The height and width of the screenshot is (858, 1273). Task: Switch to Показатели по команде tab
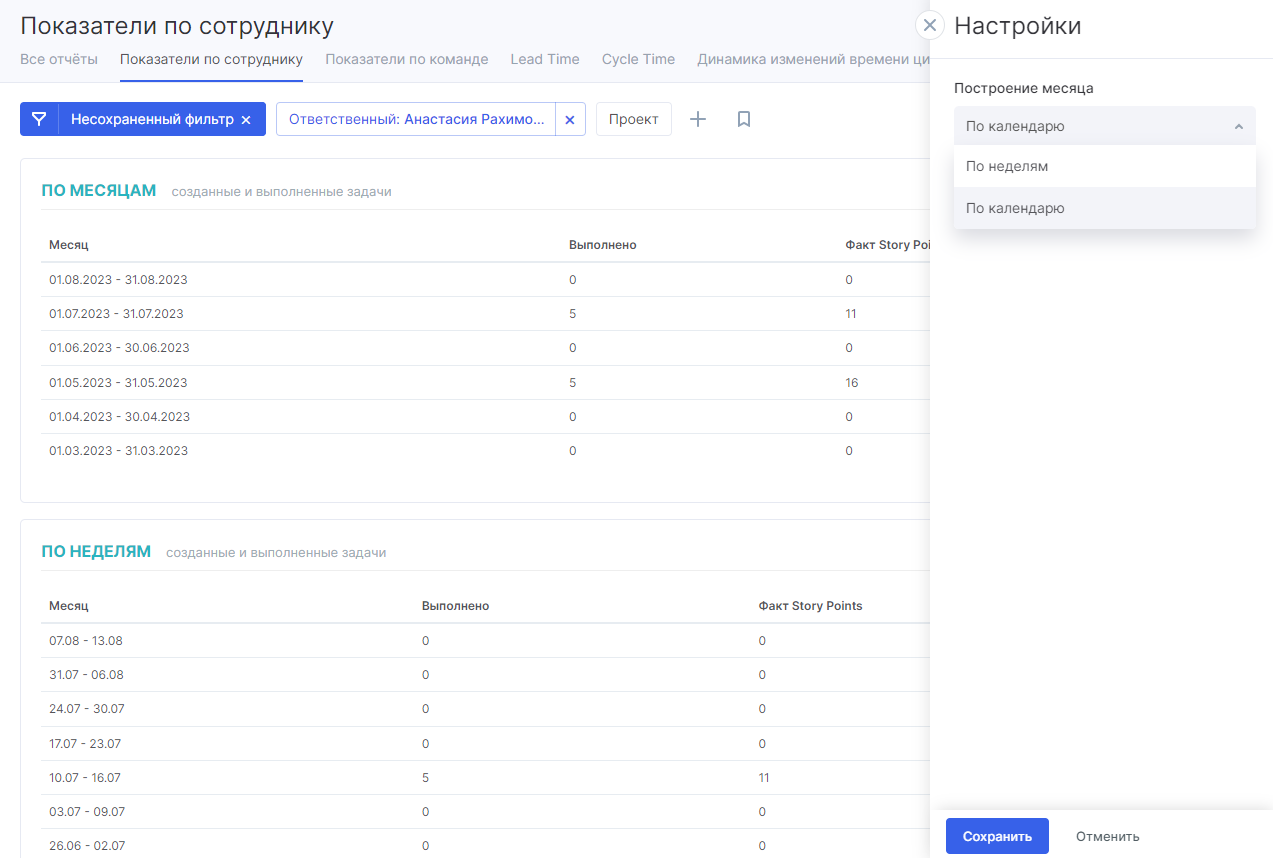pyautogui.click(x=407, y=59)
